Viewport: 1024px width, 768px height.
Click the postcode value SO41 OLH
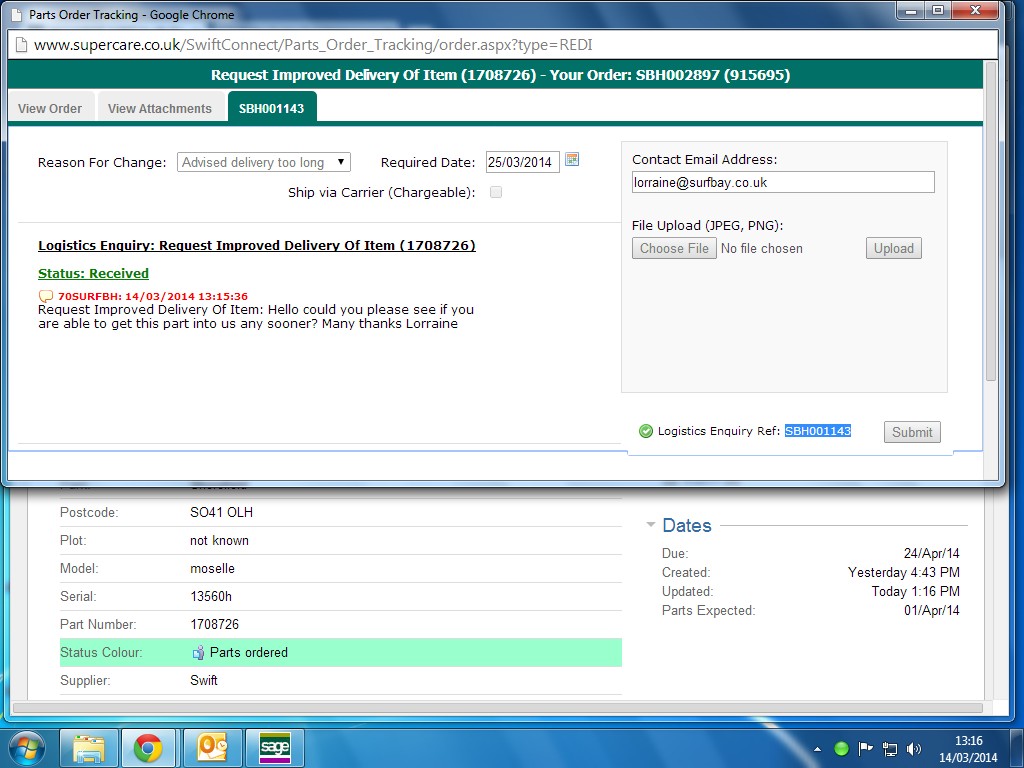click(221, 513)
